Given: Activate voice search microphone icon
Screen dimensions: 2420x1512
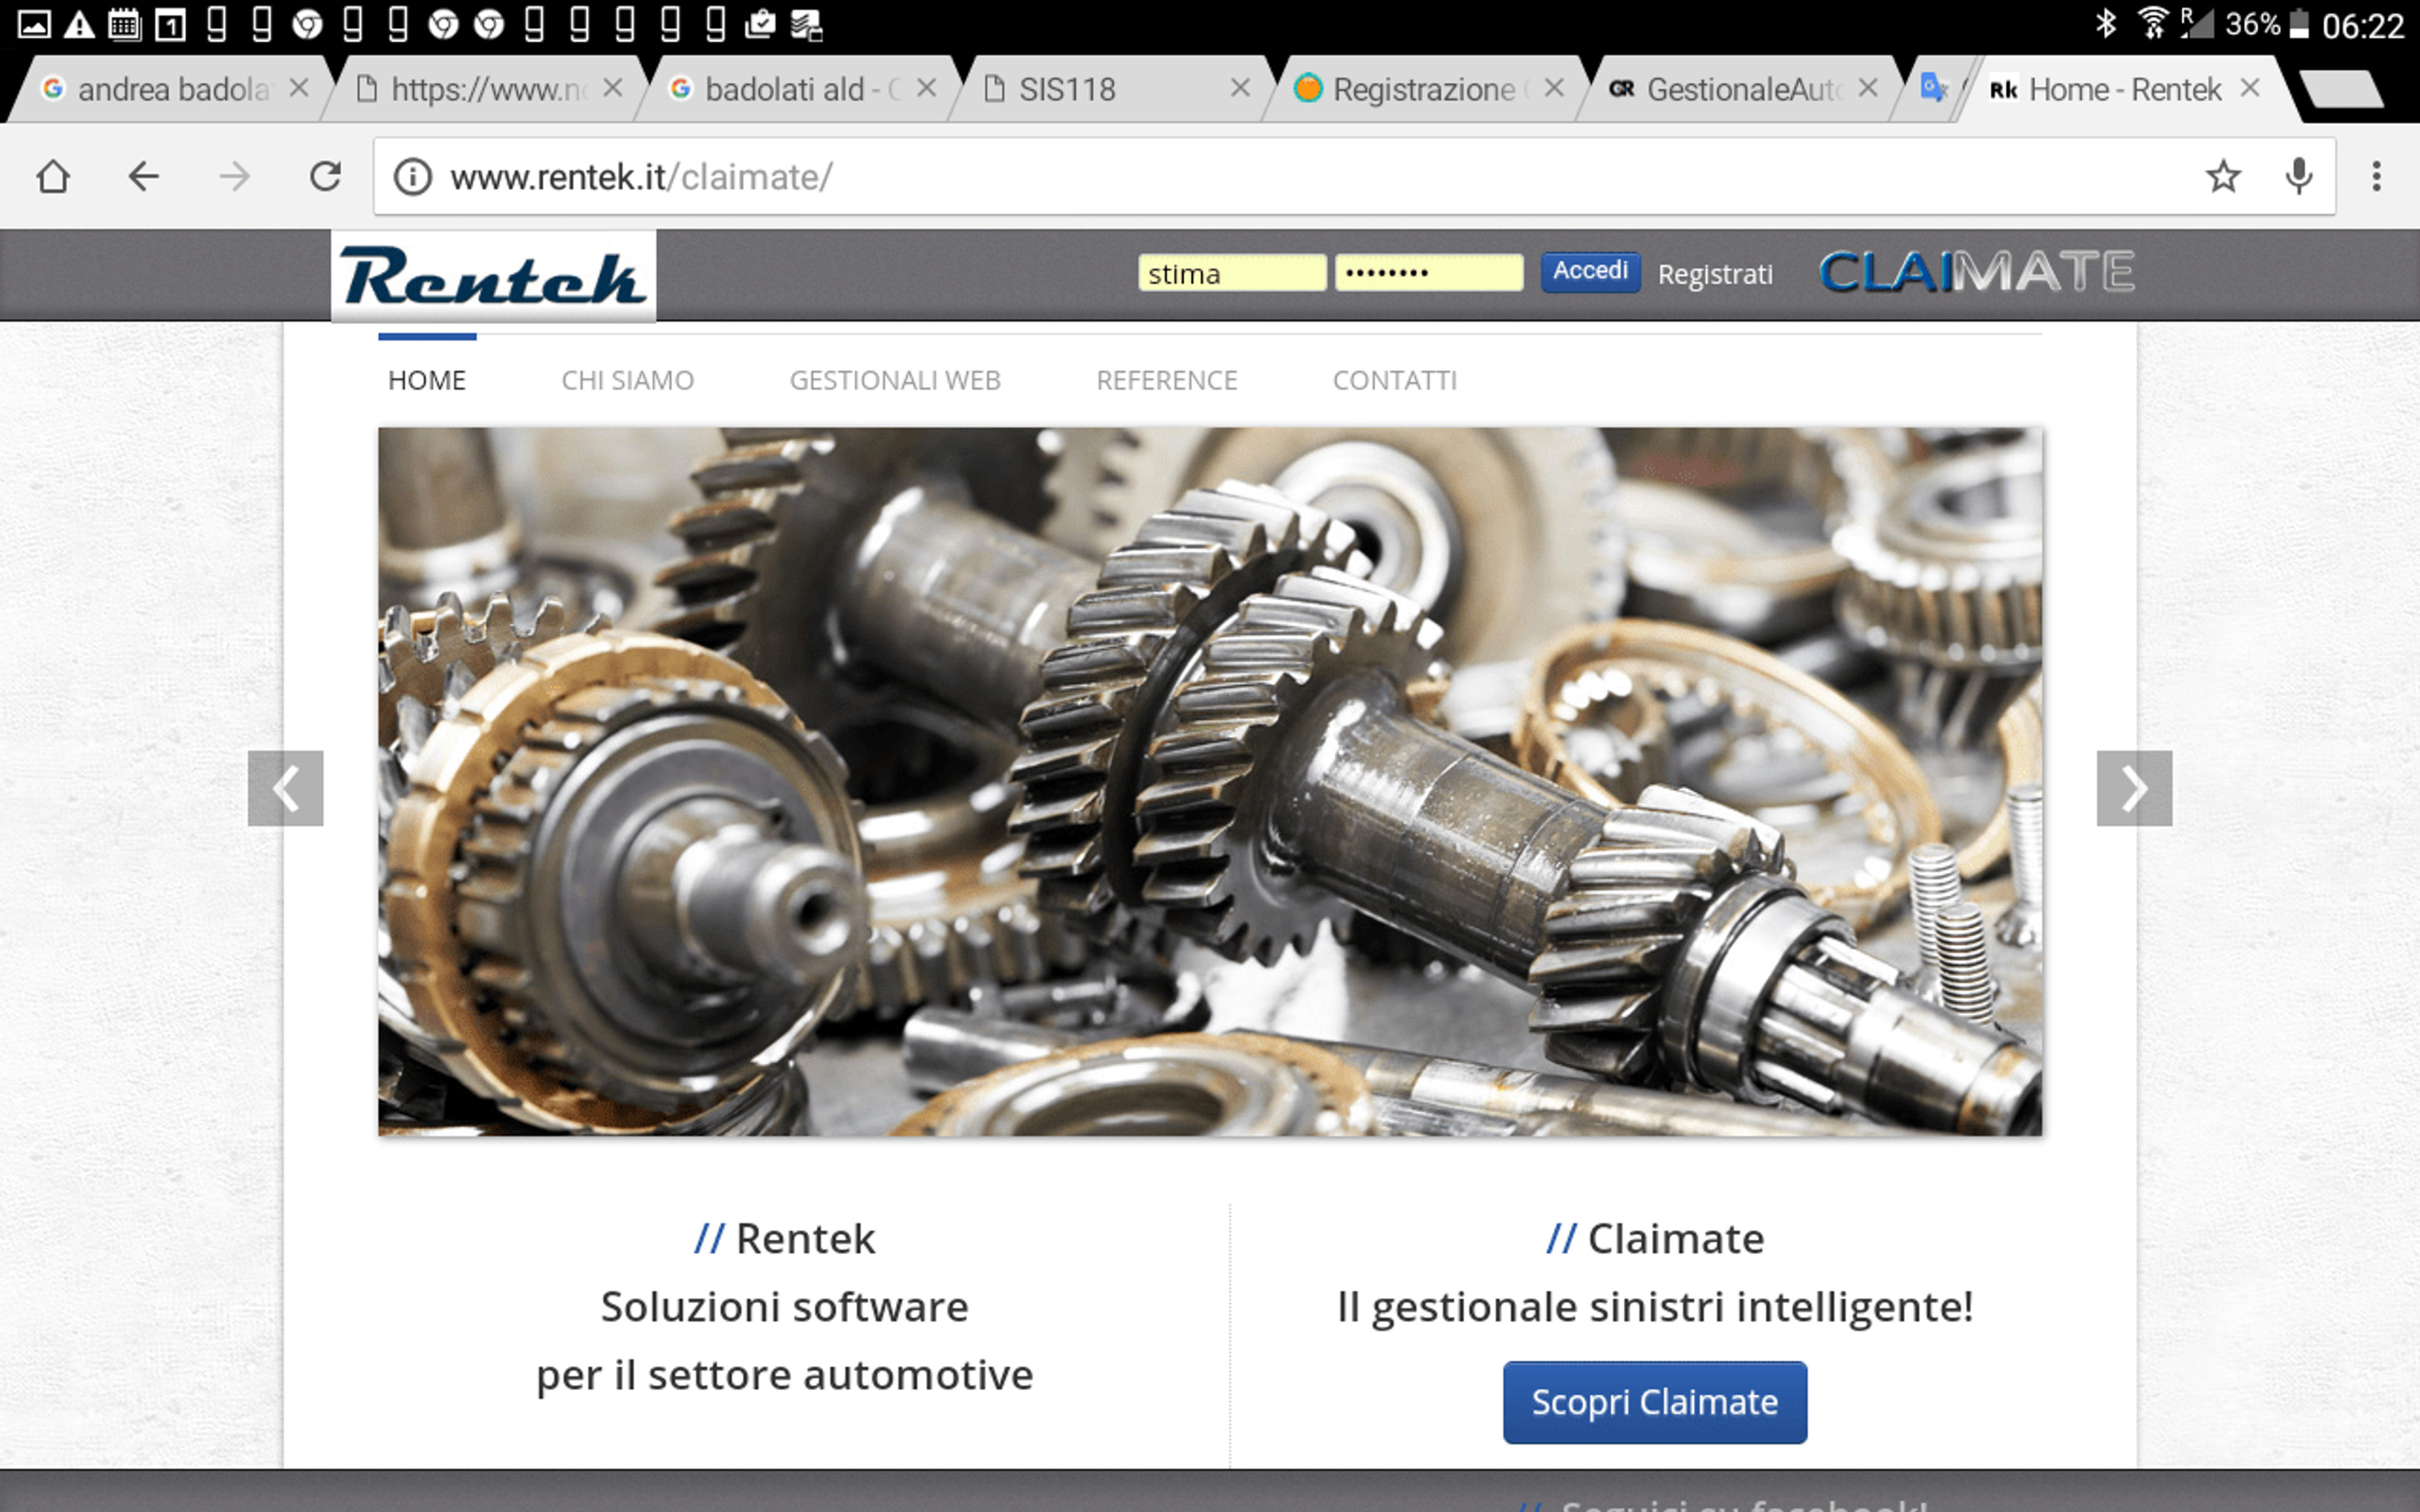Looking at the screenshot, I should [x=2299, y=177].
